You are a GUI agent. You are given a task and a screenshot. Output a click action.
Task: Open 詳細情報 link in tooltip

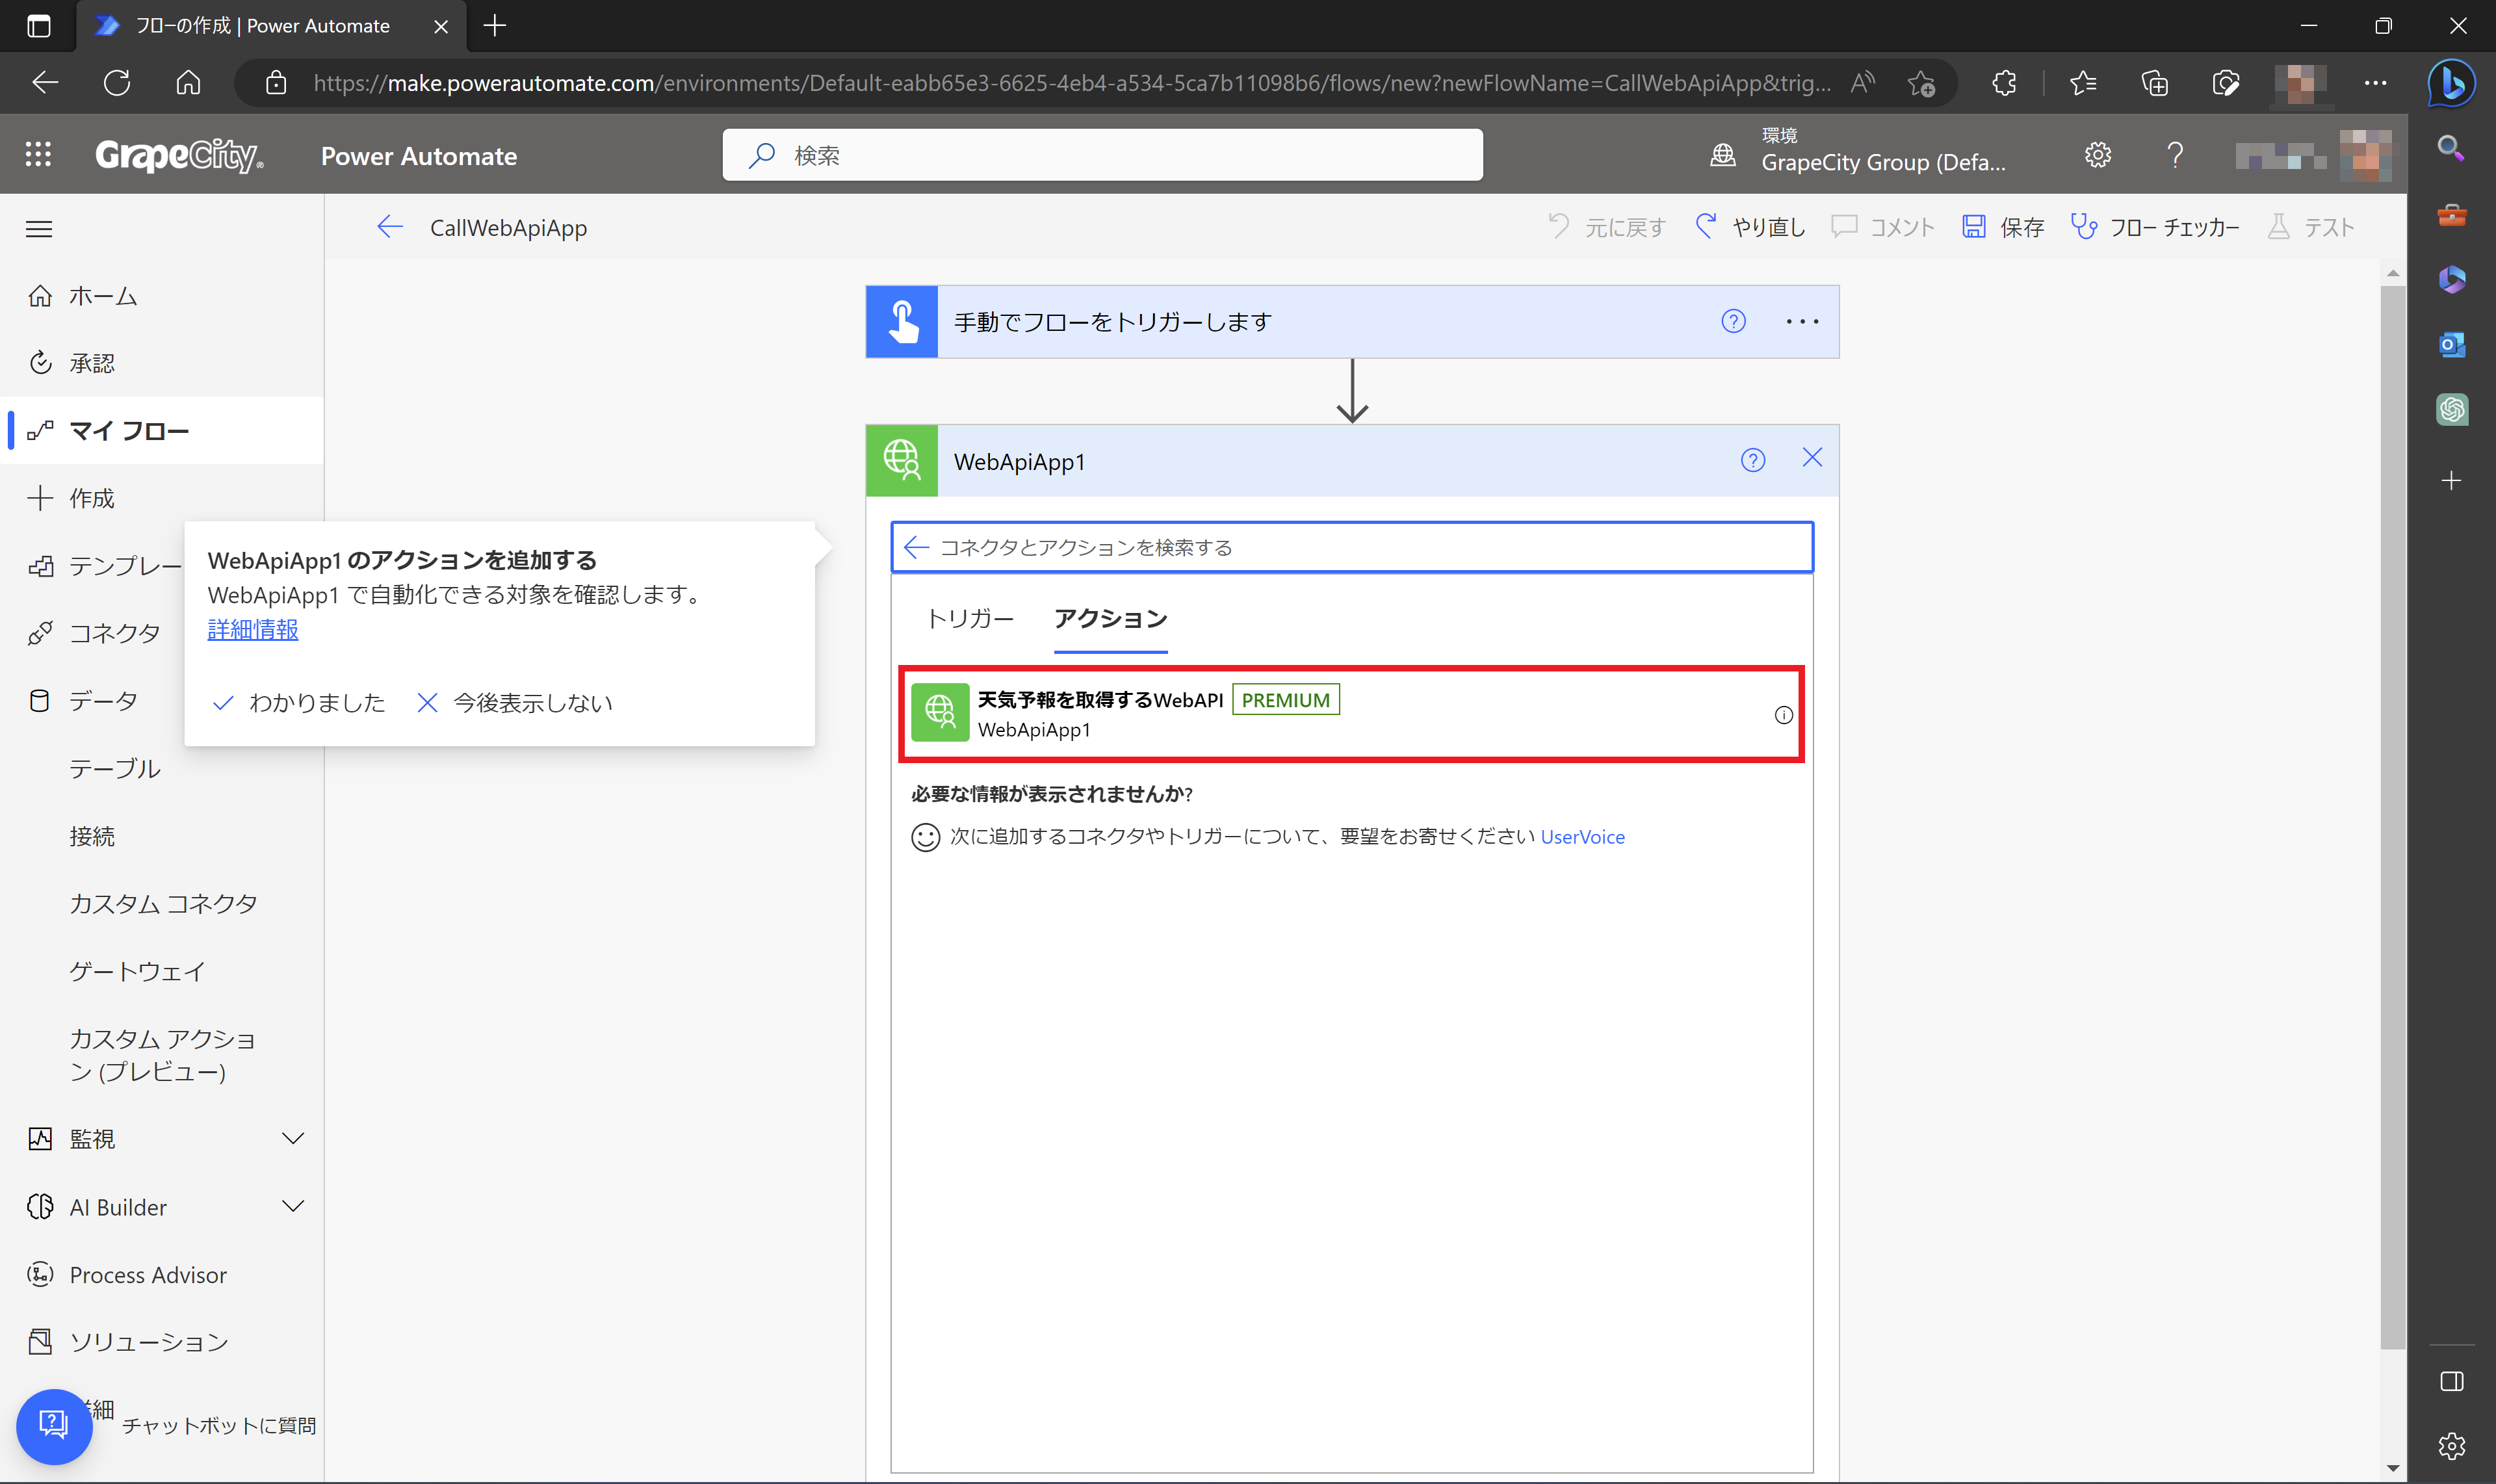coord(253,629)
